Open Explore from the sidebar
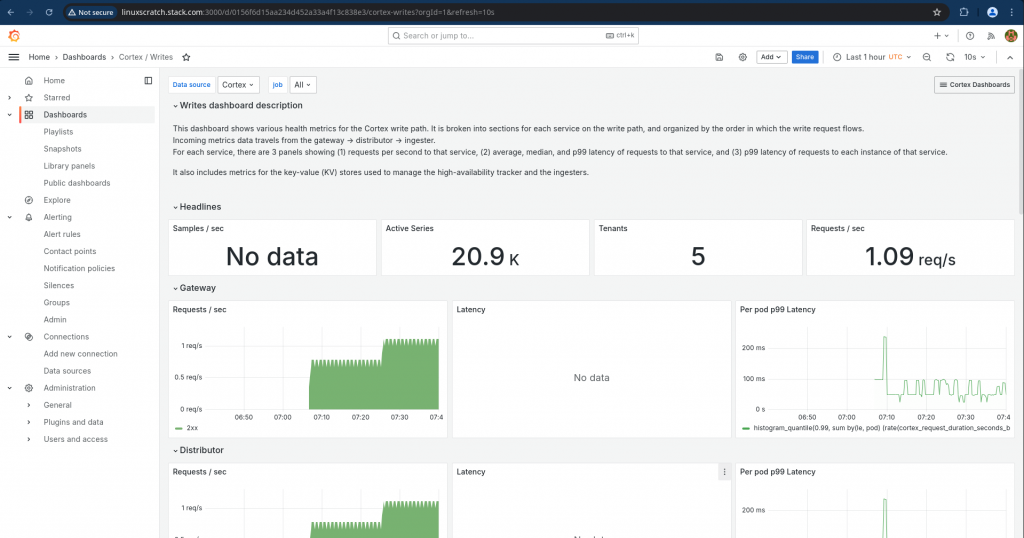The height and width of the screenshot is (538, 1024). pos(57,200)
